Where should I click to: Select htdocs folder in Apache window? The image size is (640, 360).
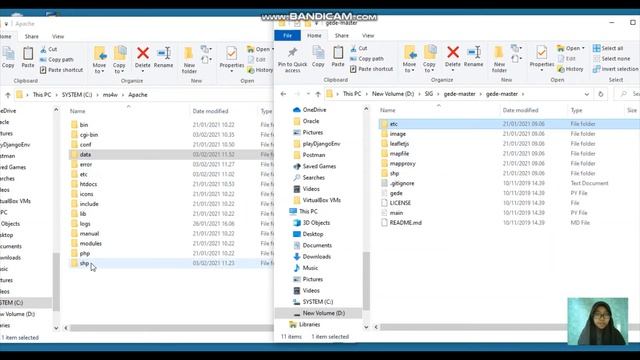pos(88,184)
